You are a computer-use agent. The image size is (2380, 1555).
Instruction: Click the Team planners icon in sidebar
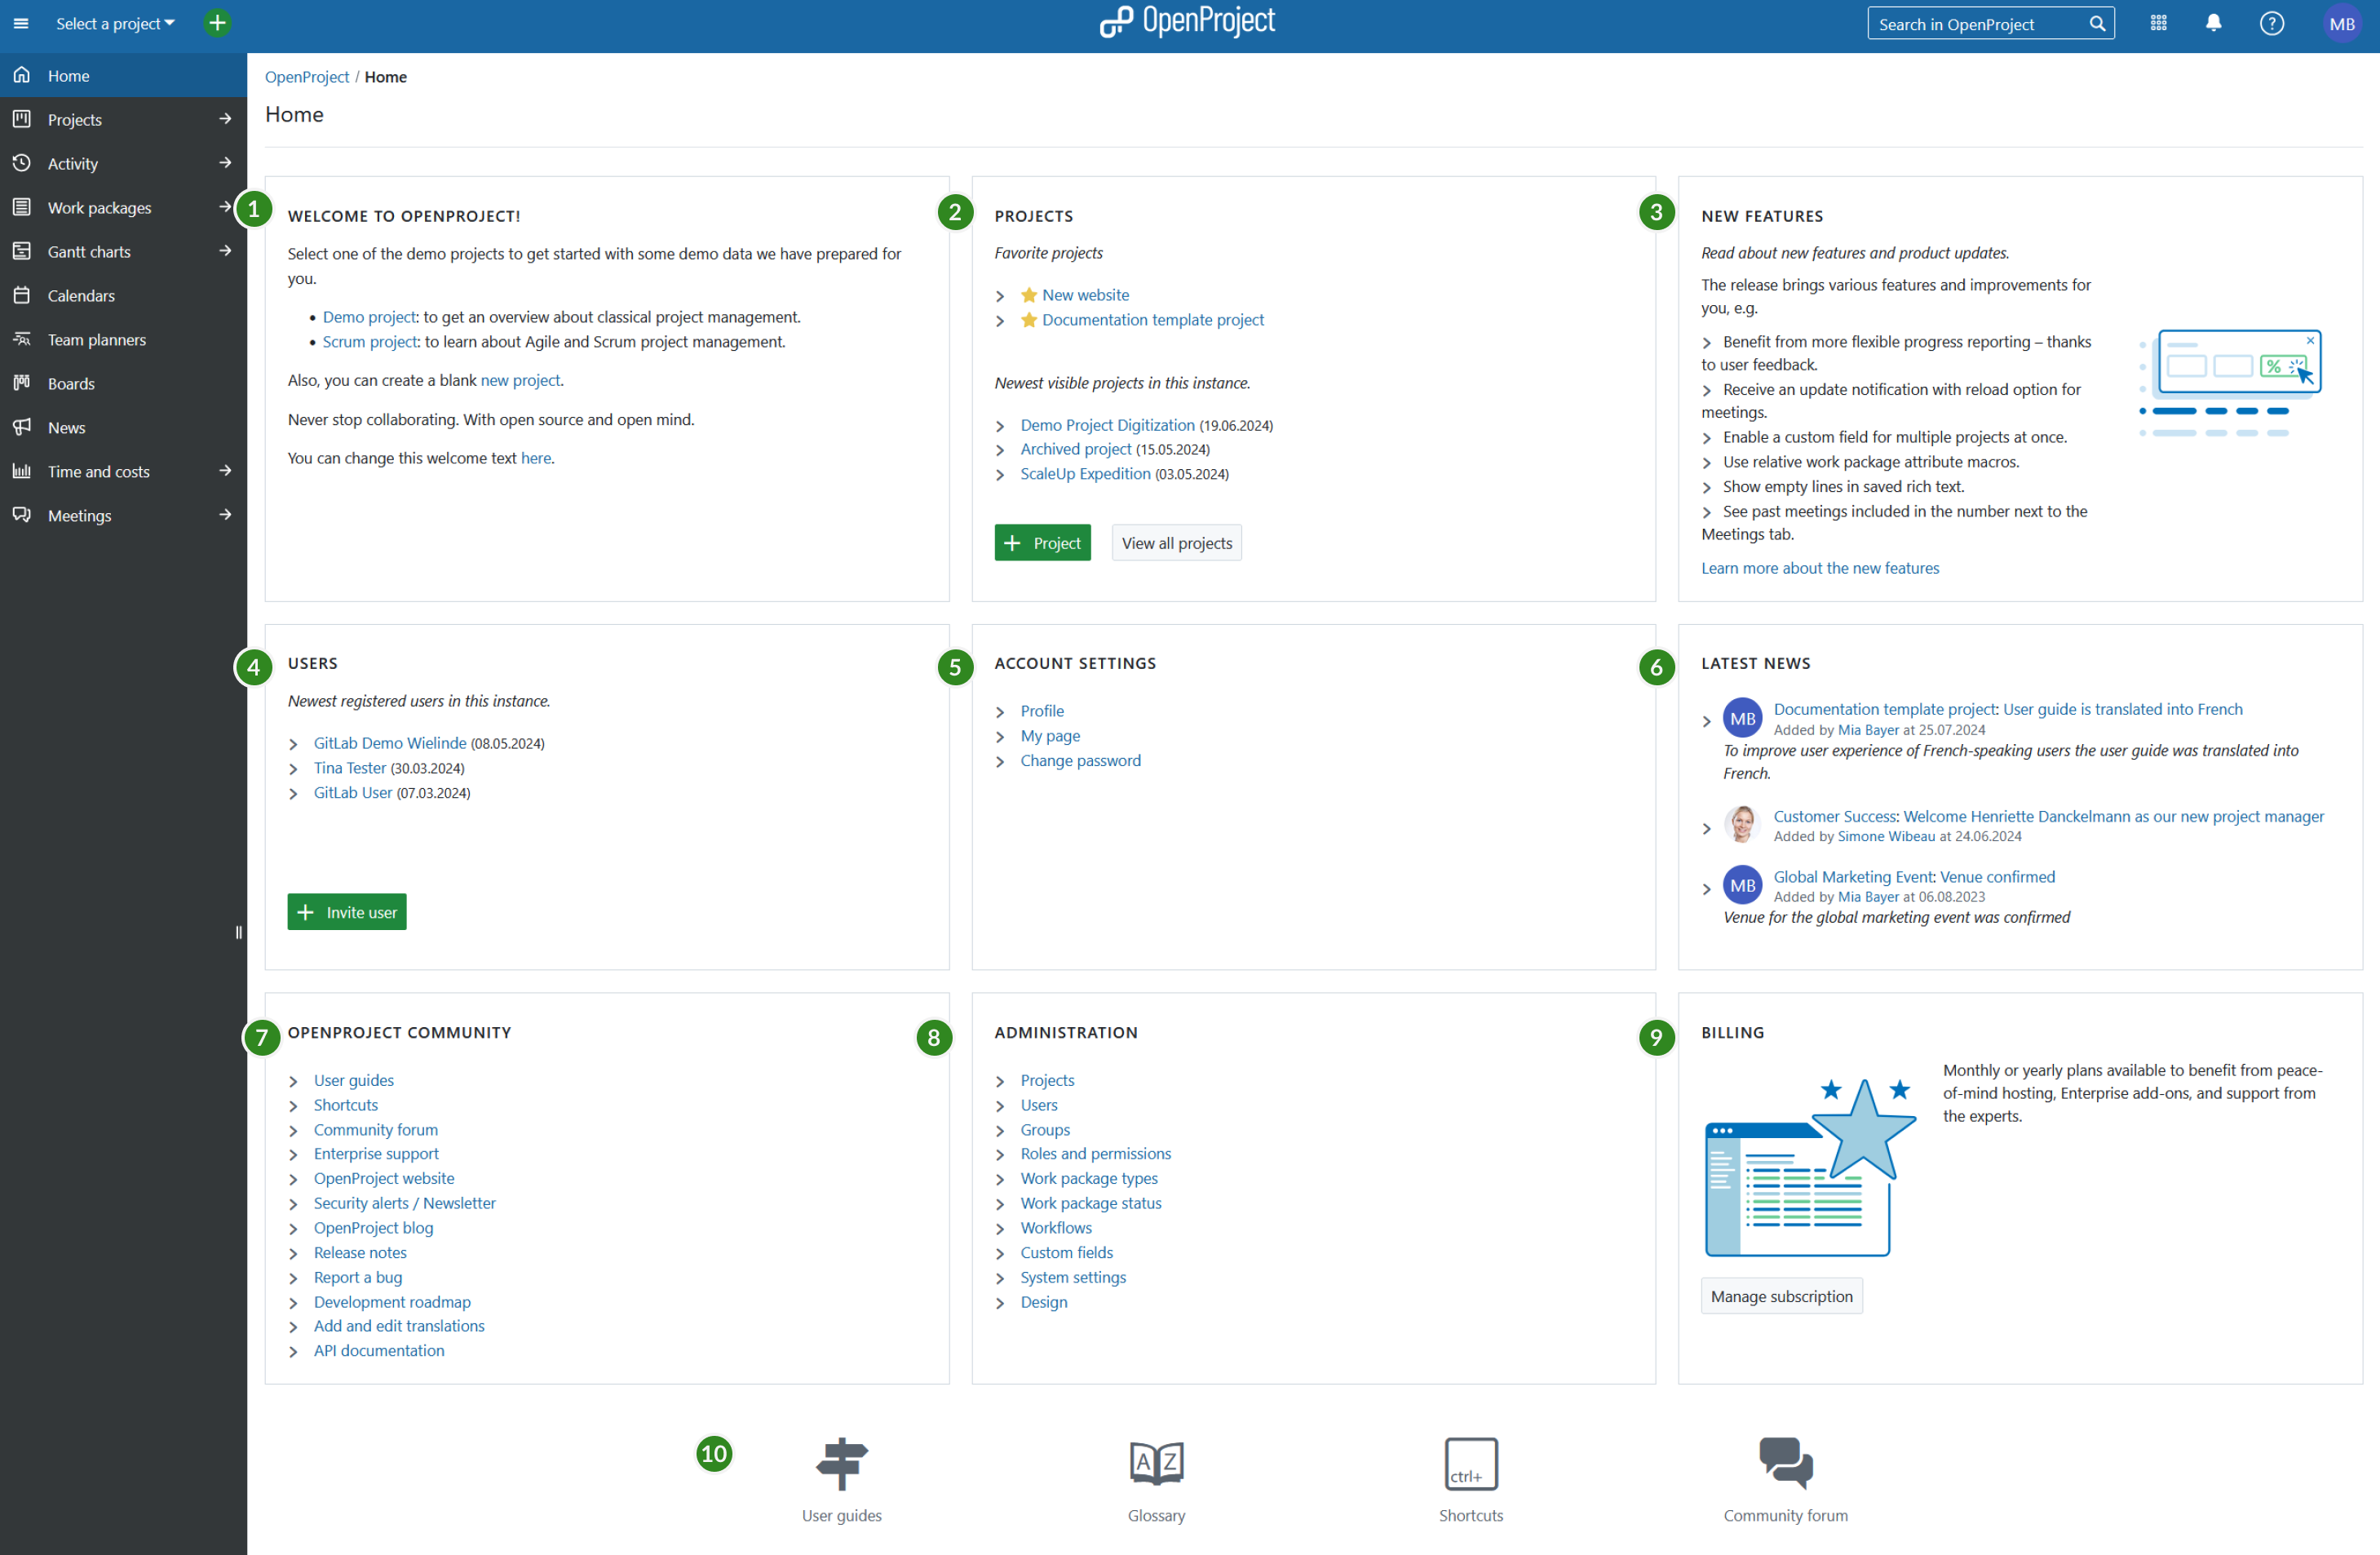click(x=22, y=339)
